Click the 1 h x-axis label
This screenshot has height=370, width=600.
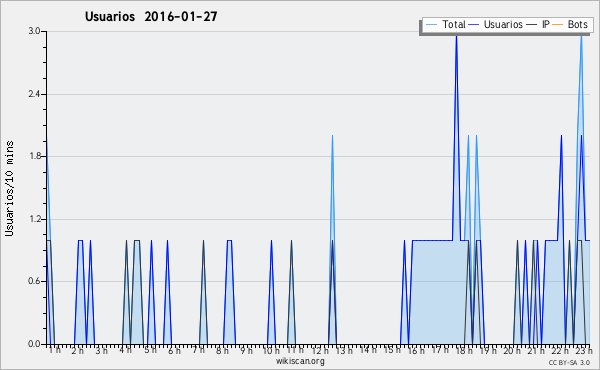[55, 350]
